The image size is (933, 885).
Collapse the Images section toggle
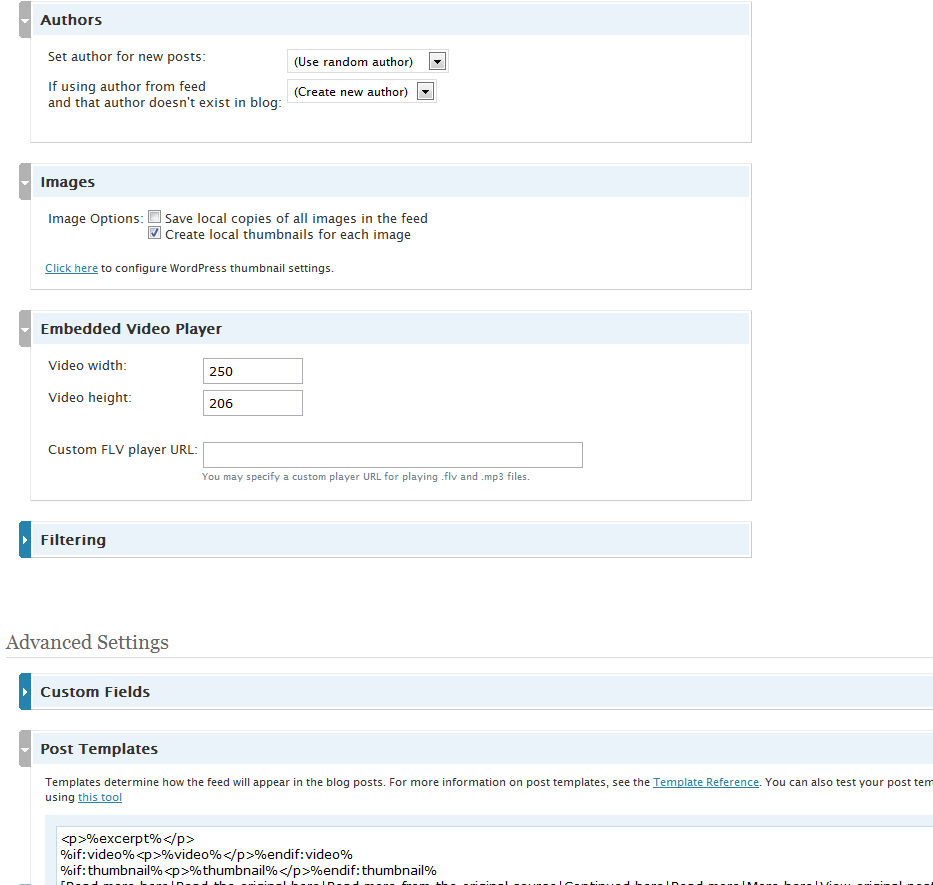point(25,182)
